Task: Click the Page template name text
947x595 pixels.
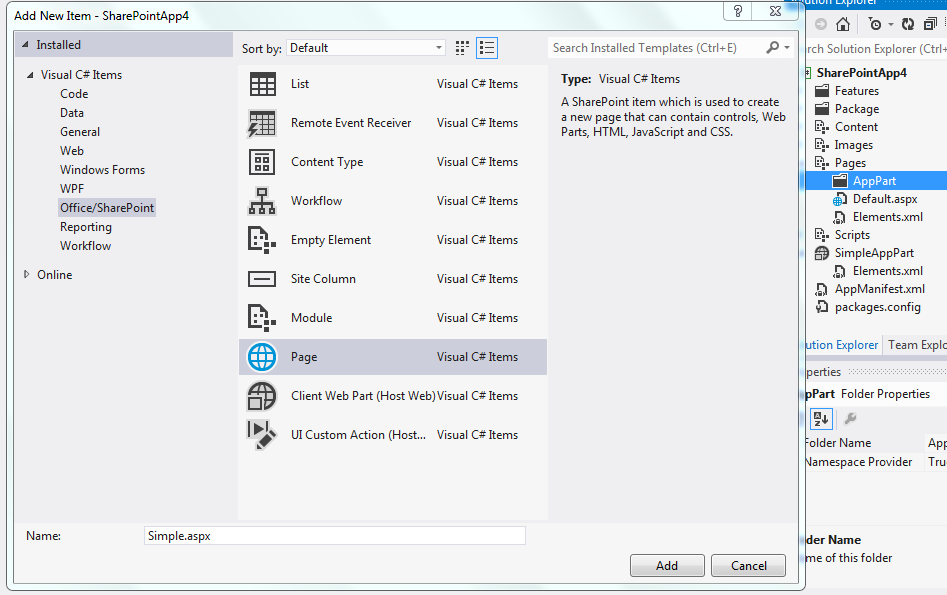Action: pos(304,357)
